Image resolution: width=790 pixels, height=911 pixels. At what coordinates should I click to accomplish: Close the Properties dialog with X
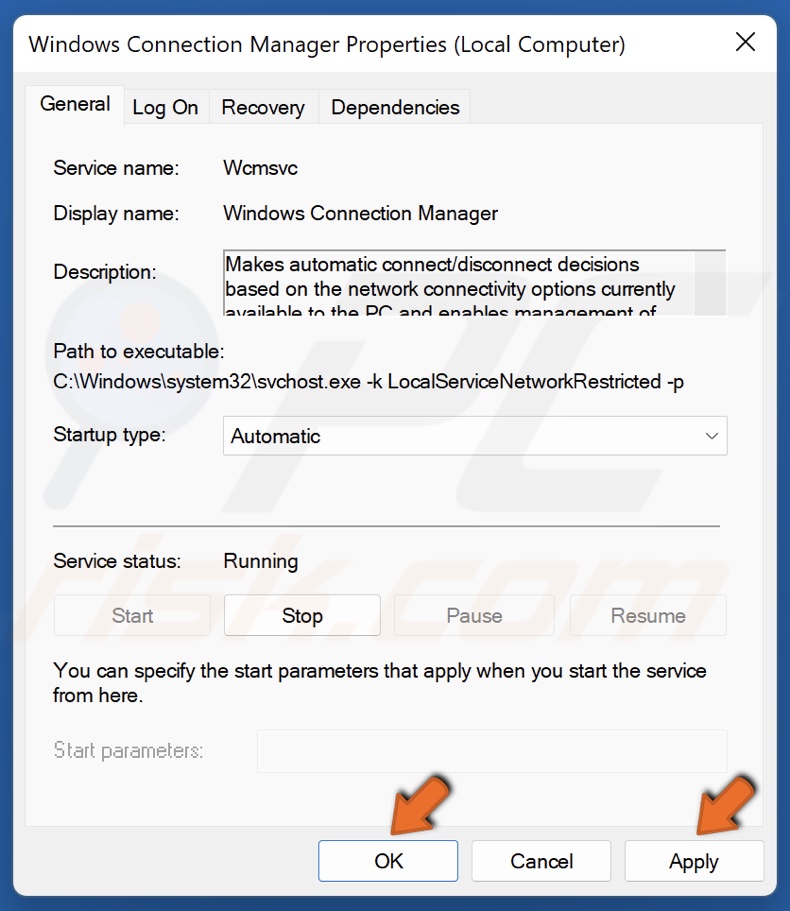745,43
